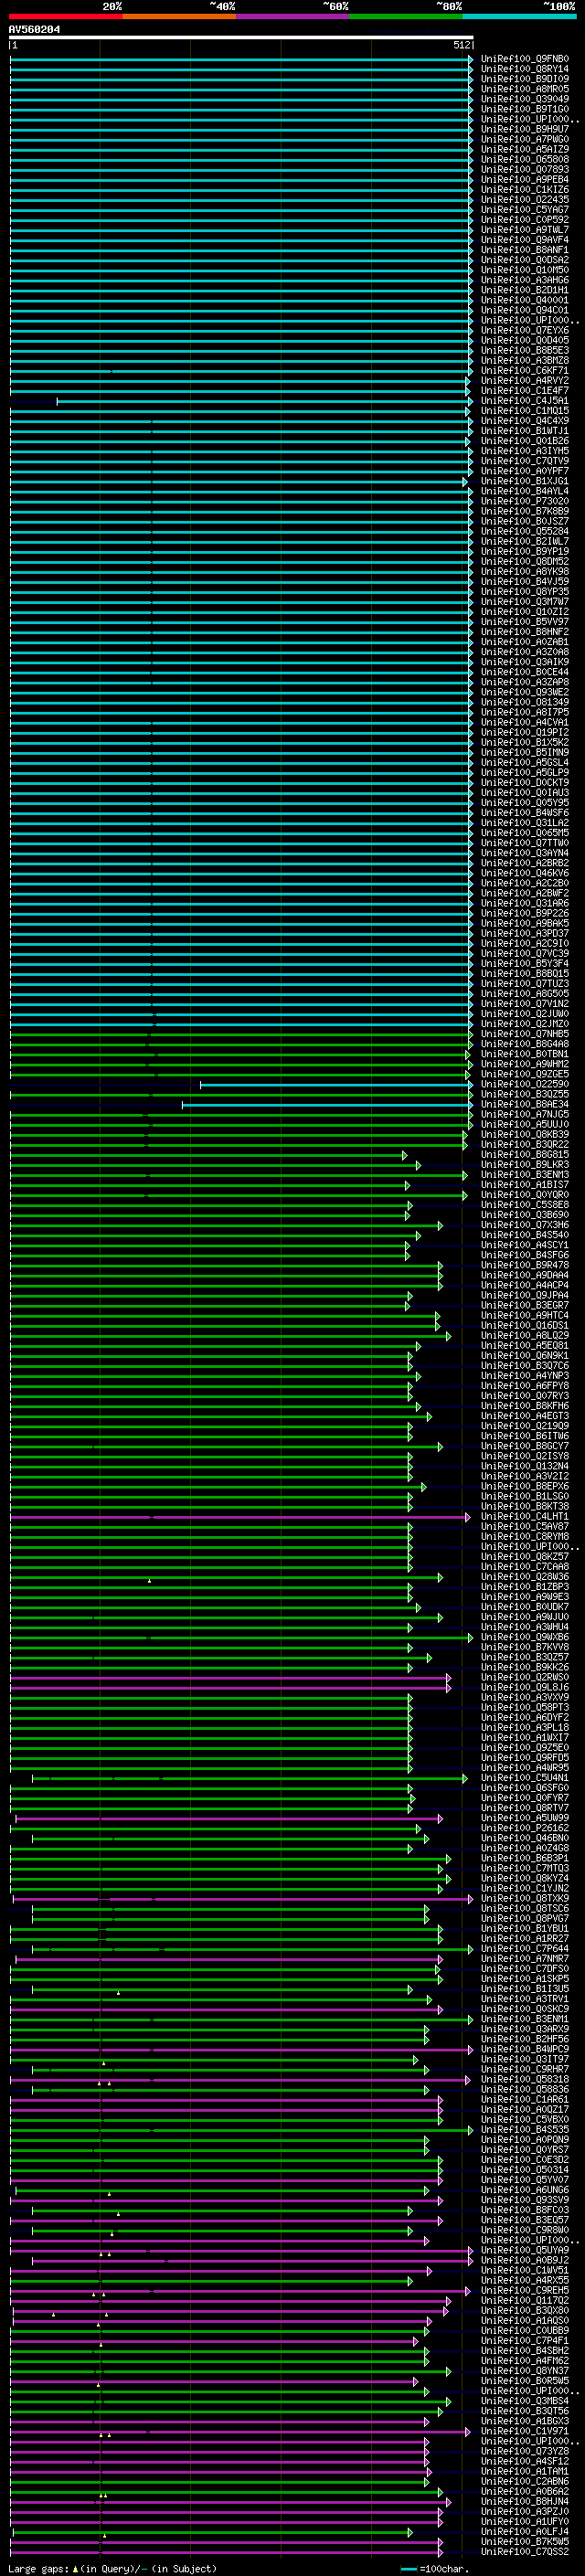Select the UniRef100_B9T1G0 label

click(x=524, y=109)
